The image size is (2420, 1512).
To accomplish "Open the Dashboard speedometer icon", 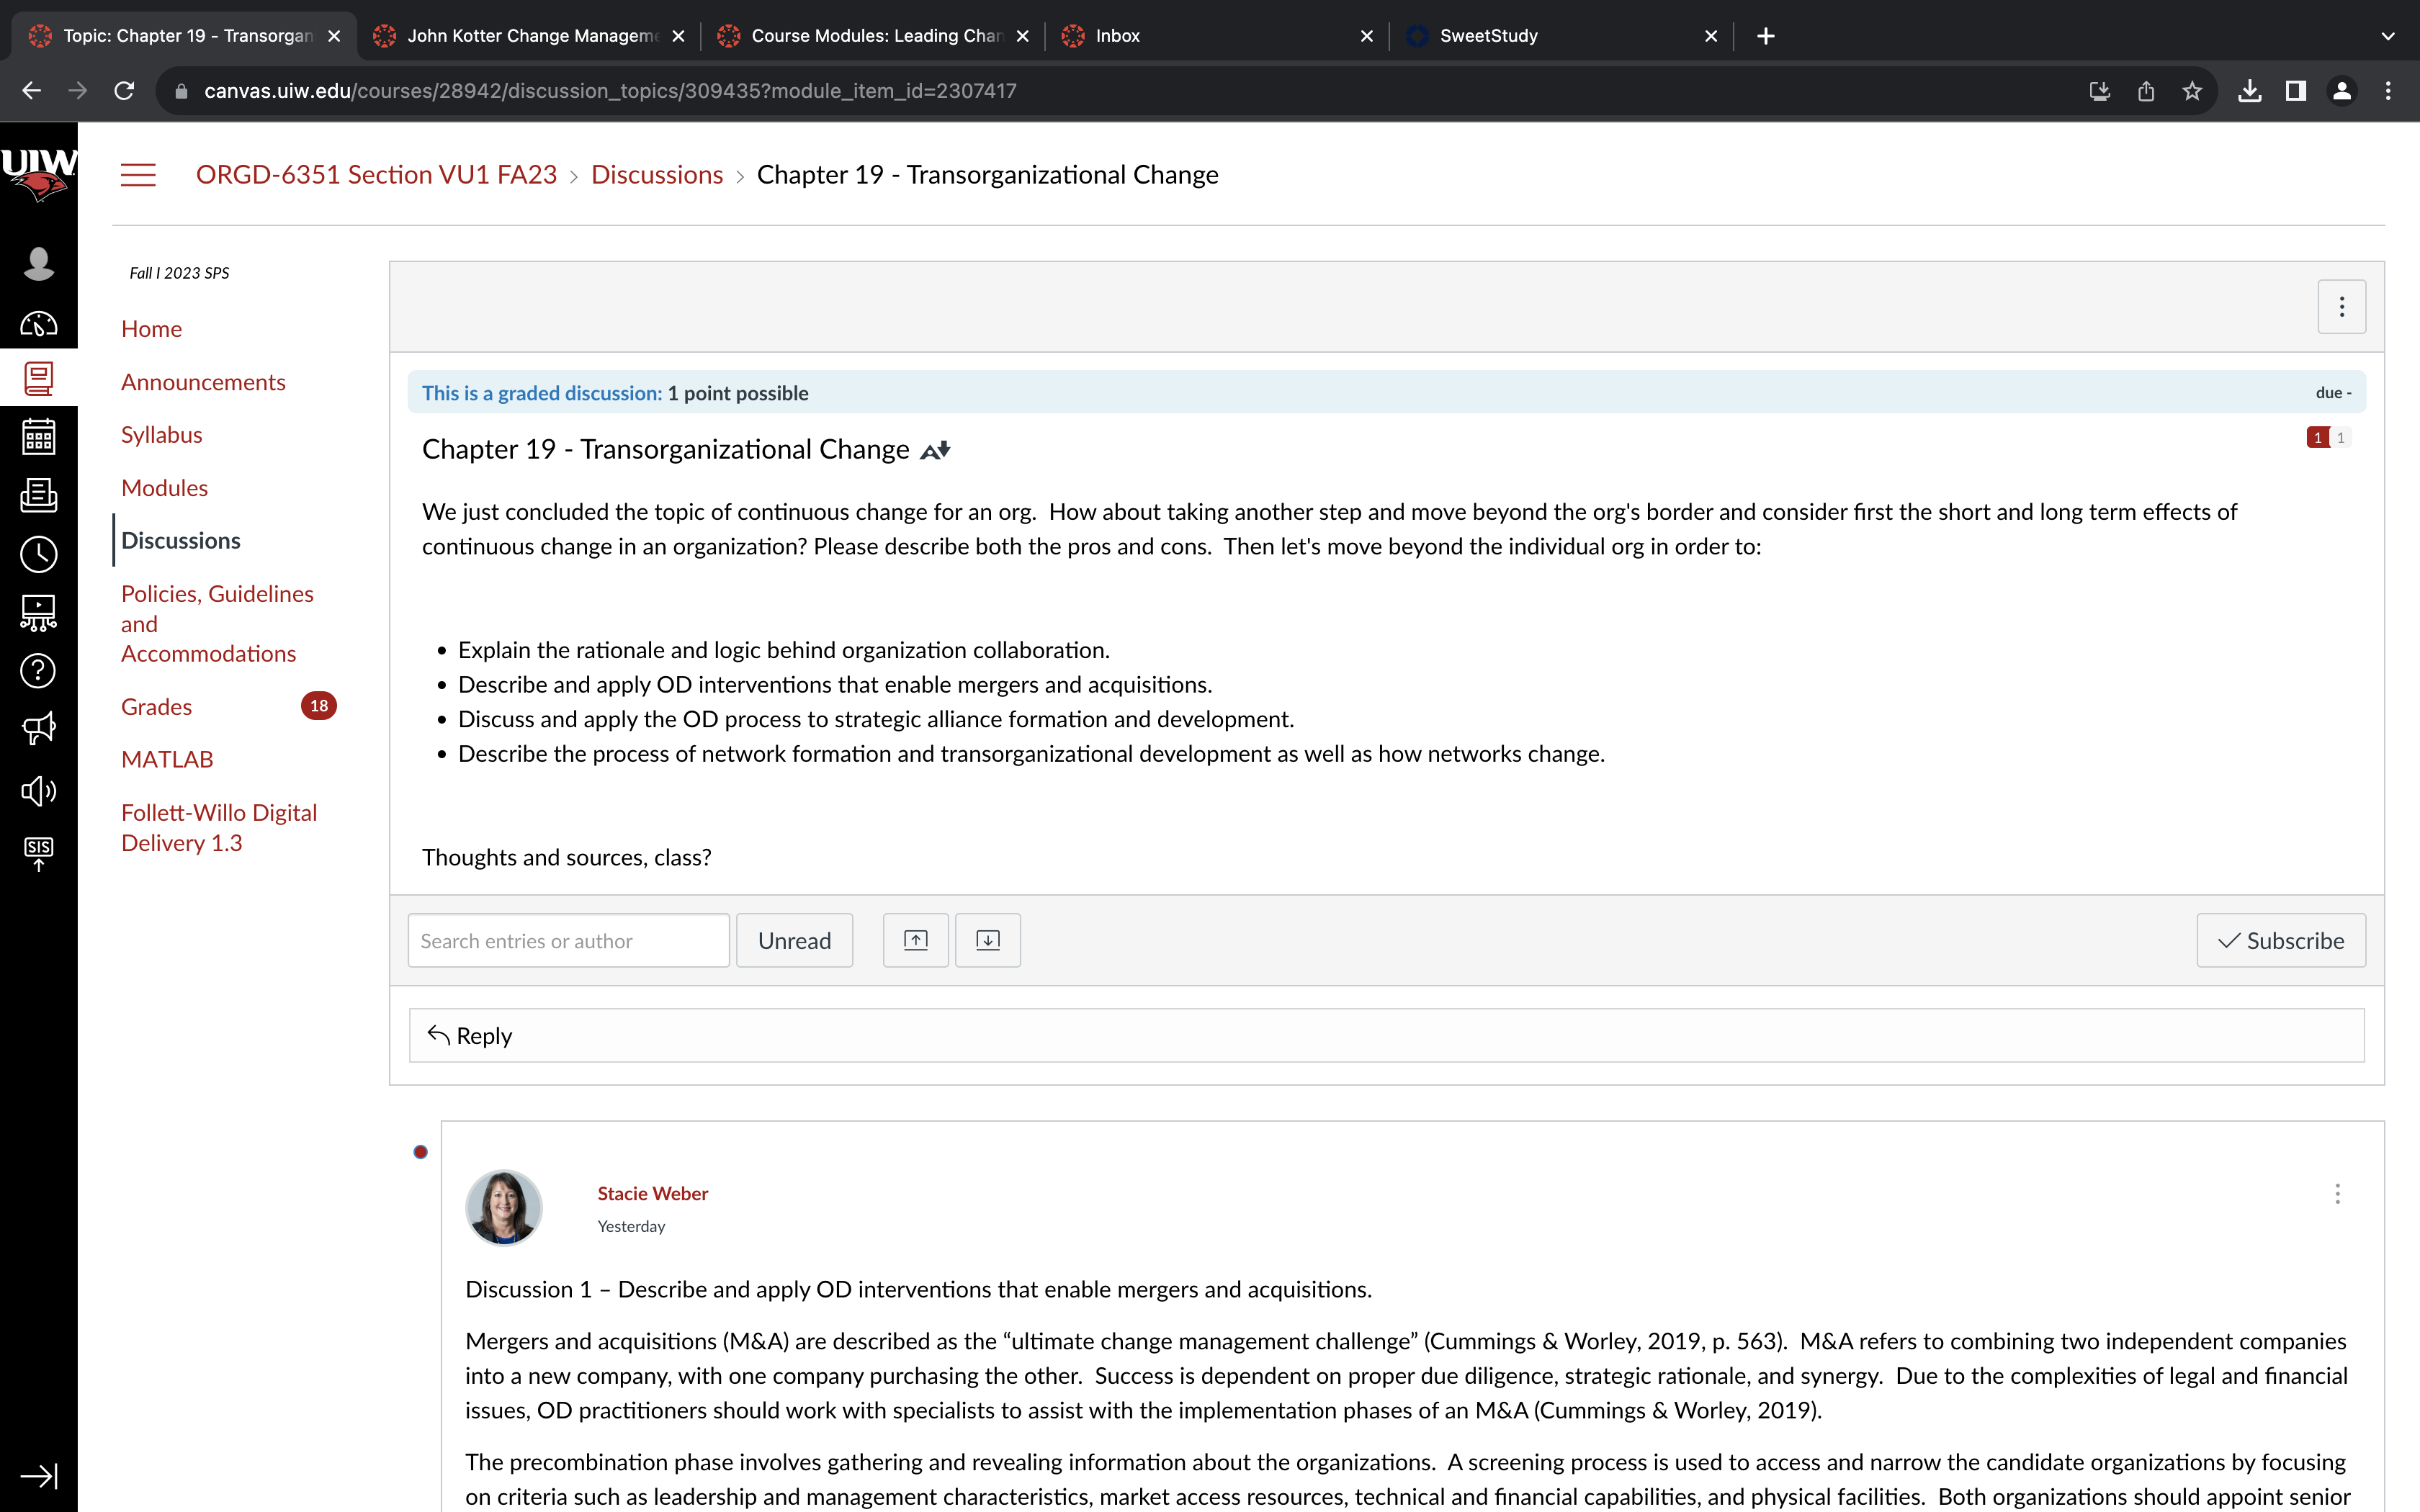I will click(38, 324).
